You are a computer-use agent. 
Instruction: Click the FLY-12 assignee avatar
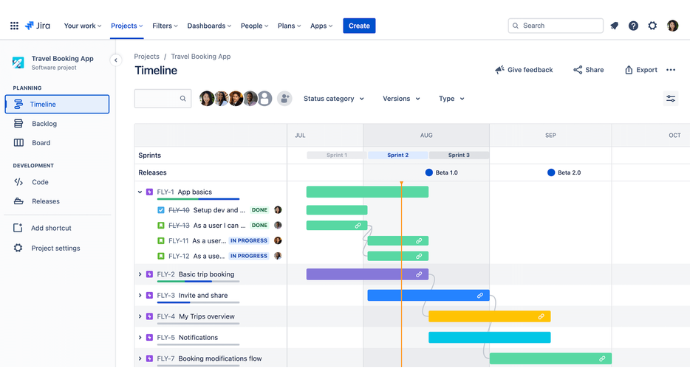point(278,256)
